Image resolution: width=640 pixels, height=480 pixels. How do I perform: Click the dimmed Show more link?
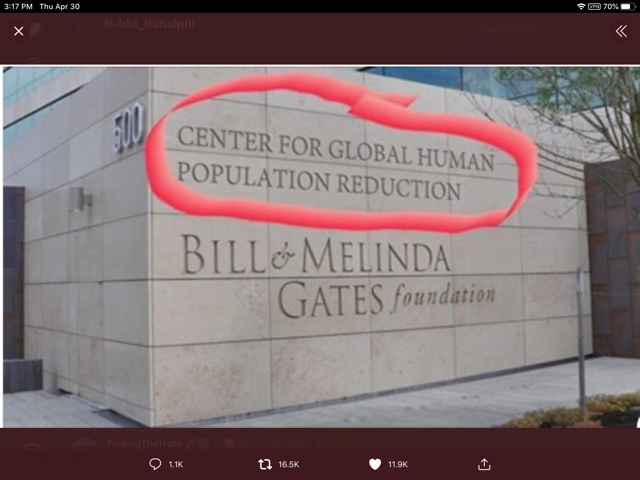click(481, 49)
